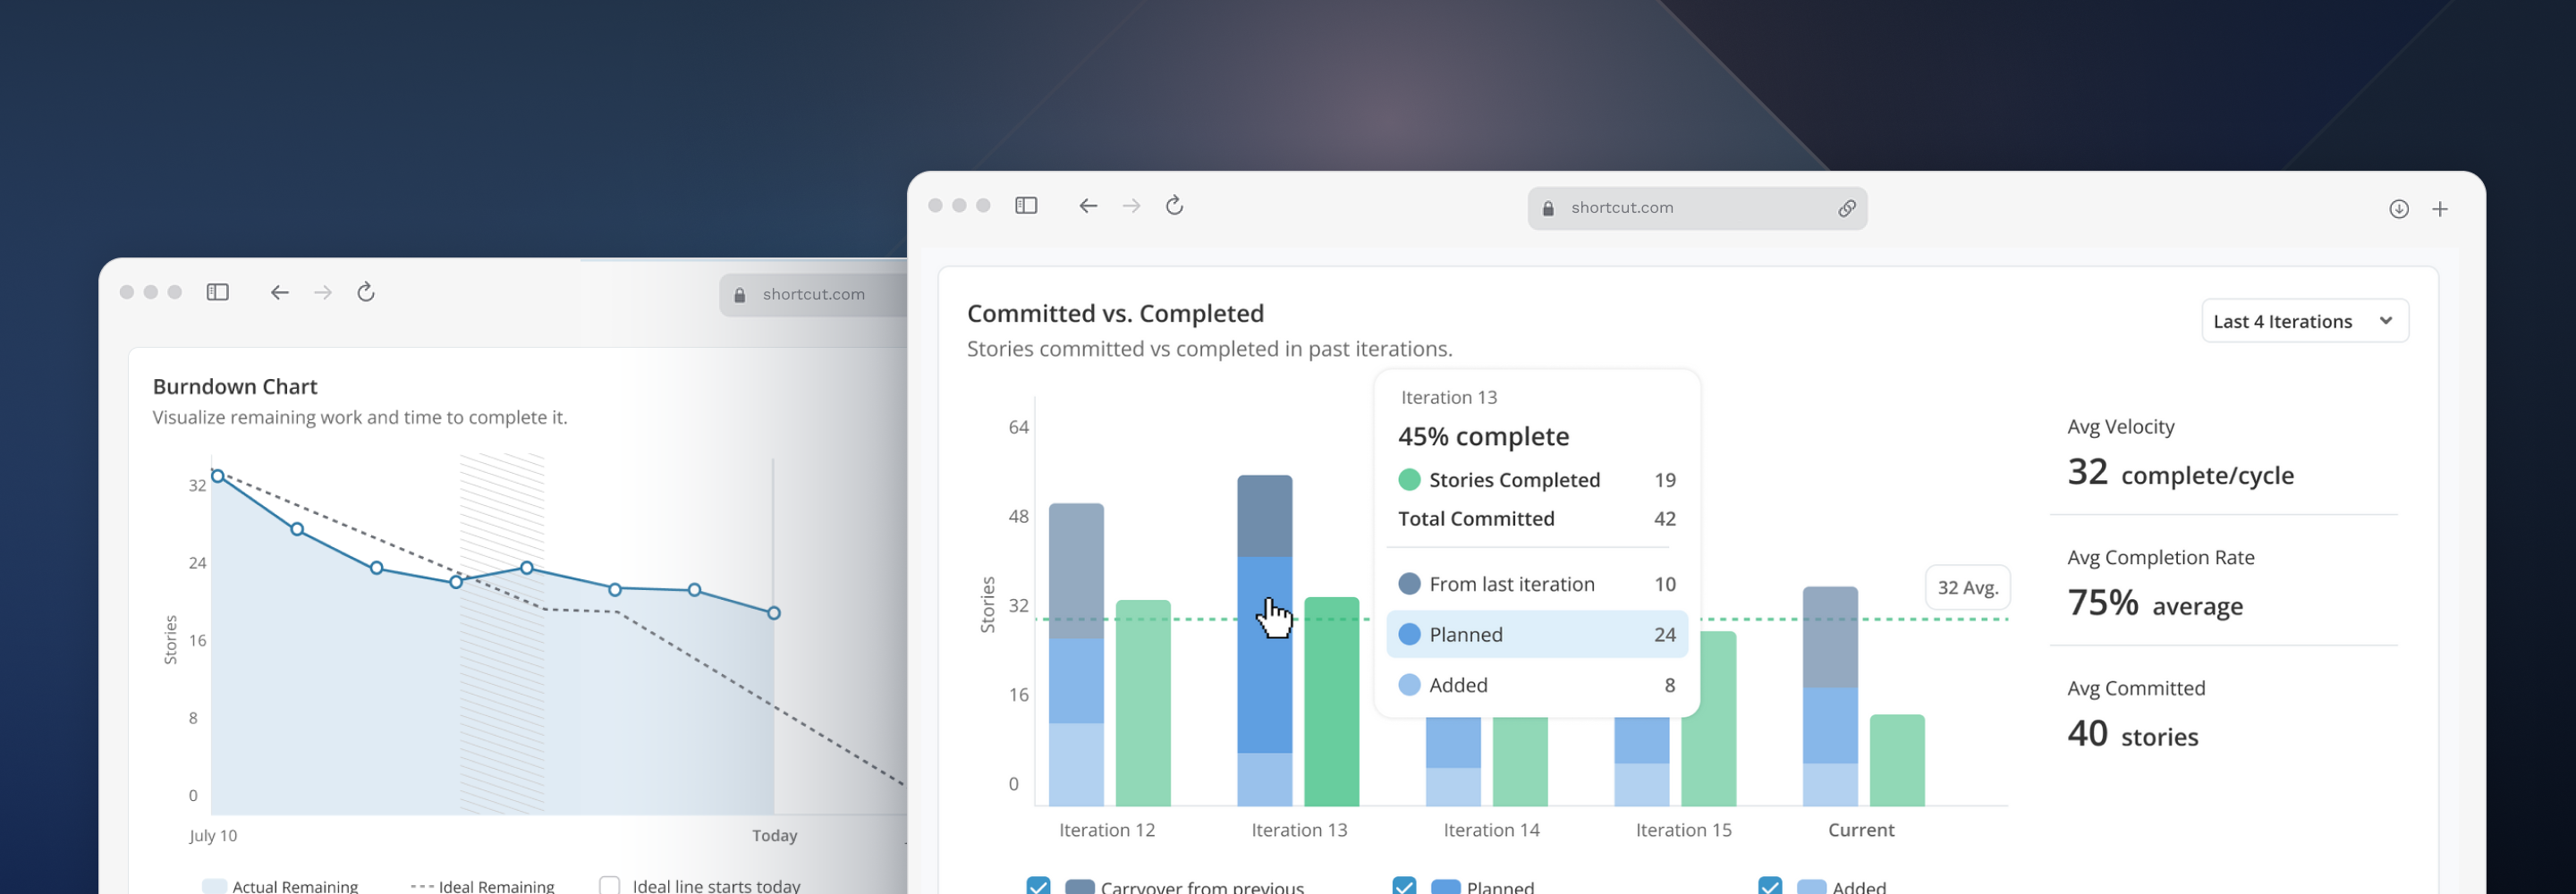Viewport: 2576px width, 894px height.
Task: Click the green completed bar for Current
Action: (x=1898, y=760)
